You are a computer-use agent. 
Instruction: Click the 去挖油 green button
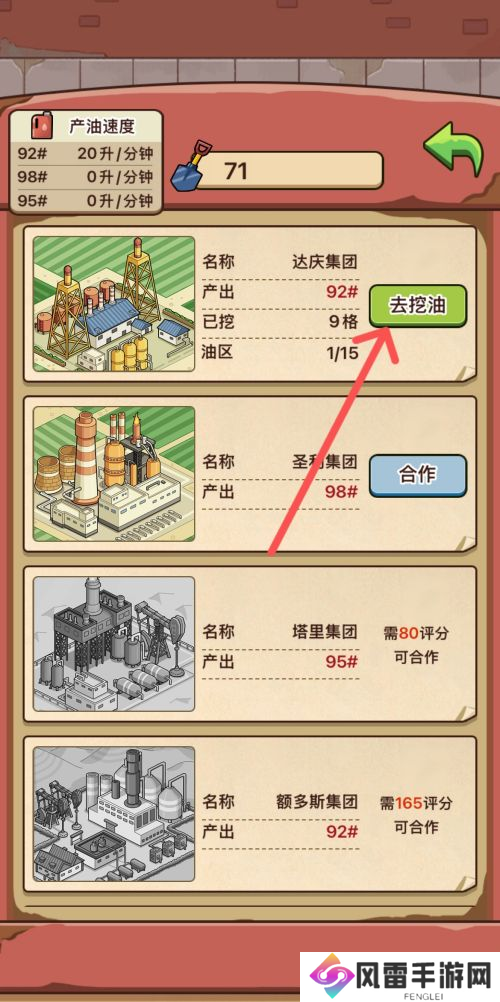418,306
